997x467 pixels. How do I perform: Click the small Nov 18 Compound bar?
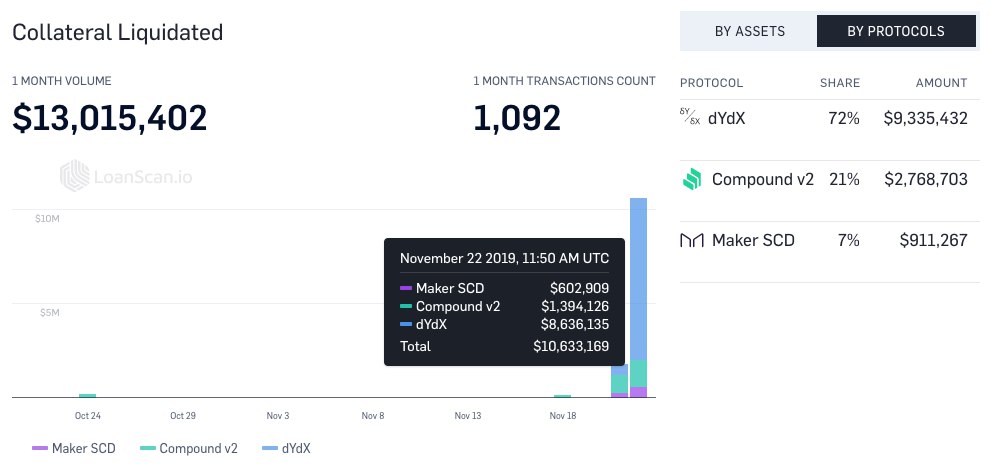coord(563,396)
